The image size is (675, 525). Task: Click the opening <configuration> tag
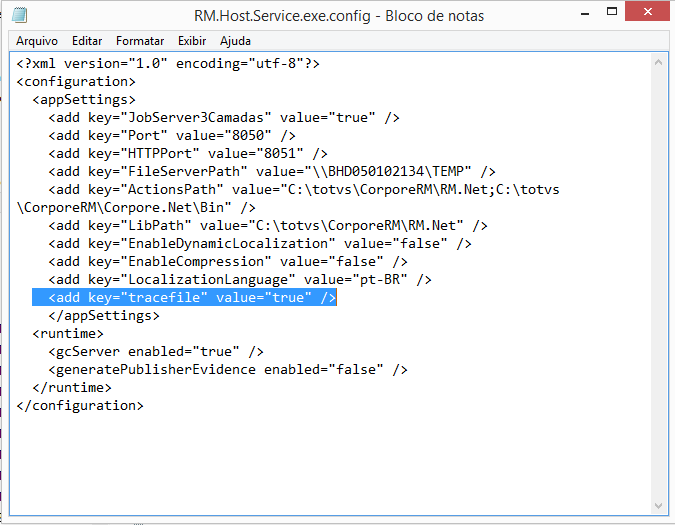pyautogui.click(x=76, y=82)
